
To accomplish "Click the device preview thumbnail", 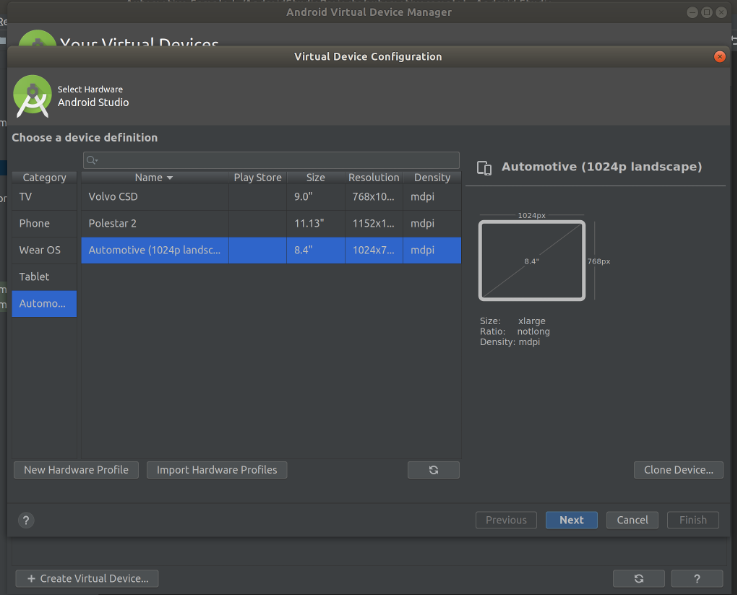I will (x=532, y=260).
